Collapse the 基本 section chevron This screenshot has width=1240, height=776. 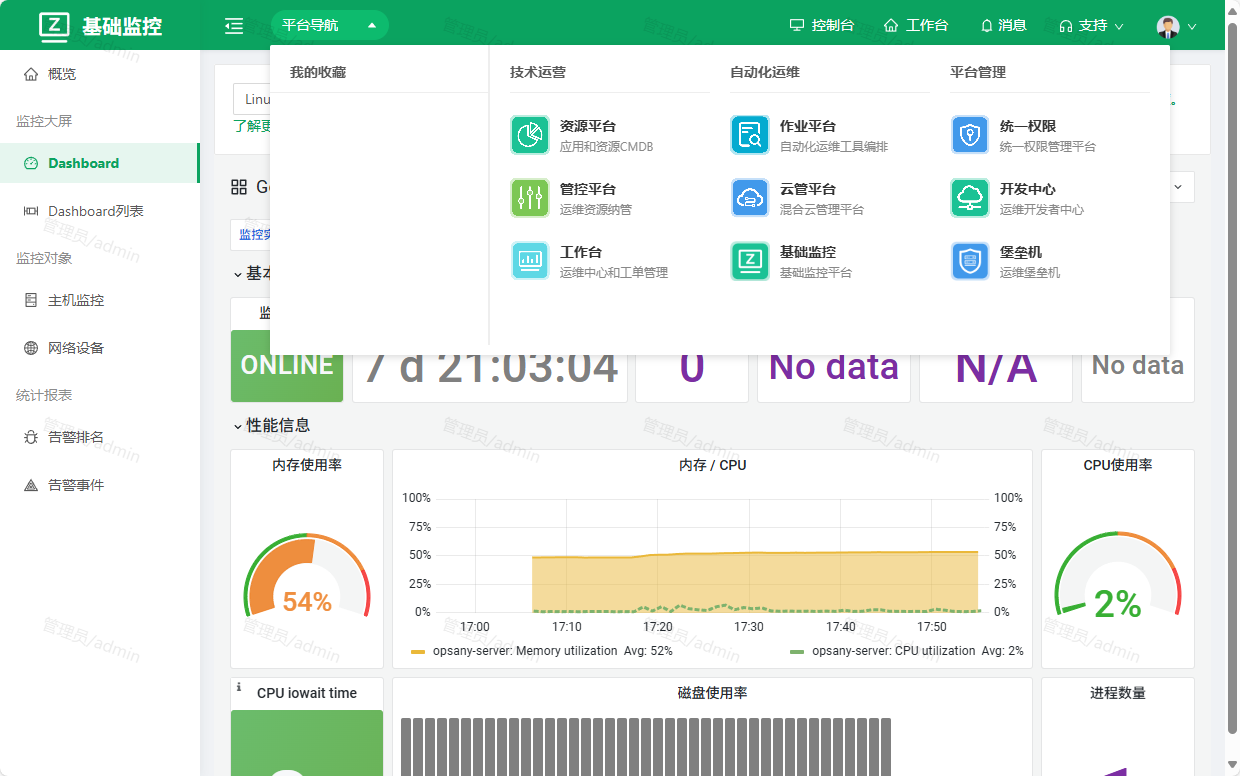click(238, 274)
